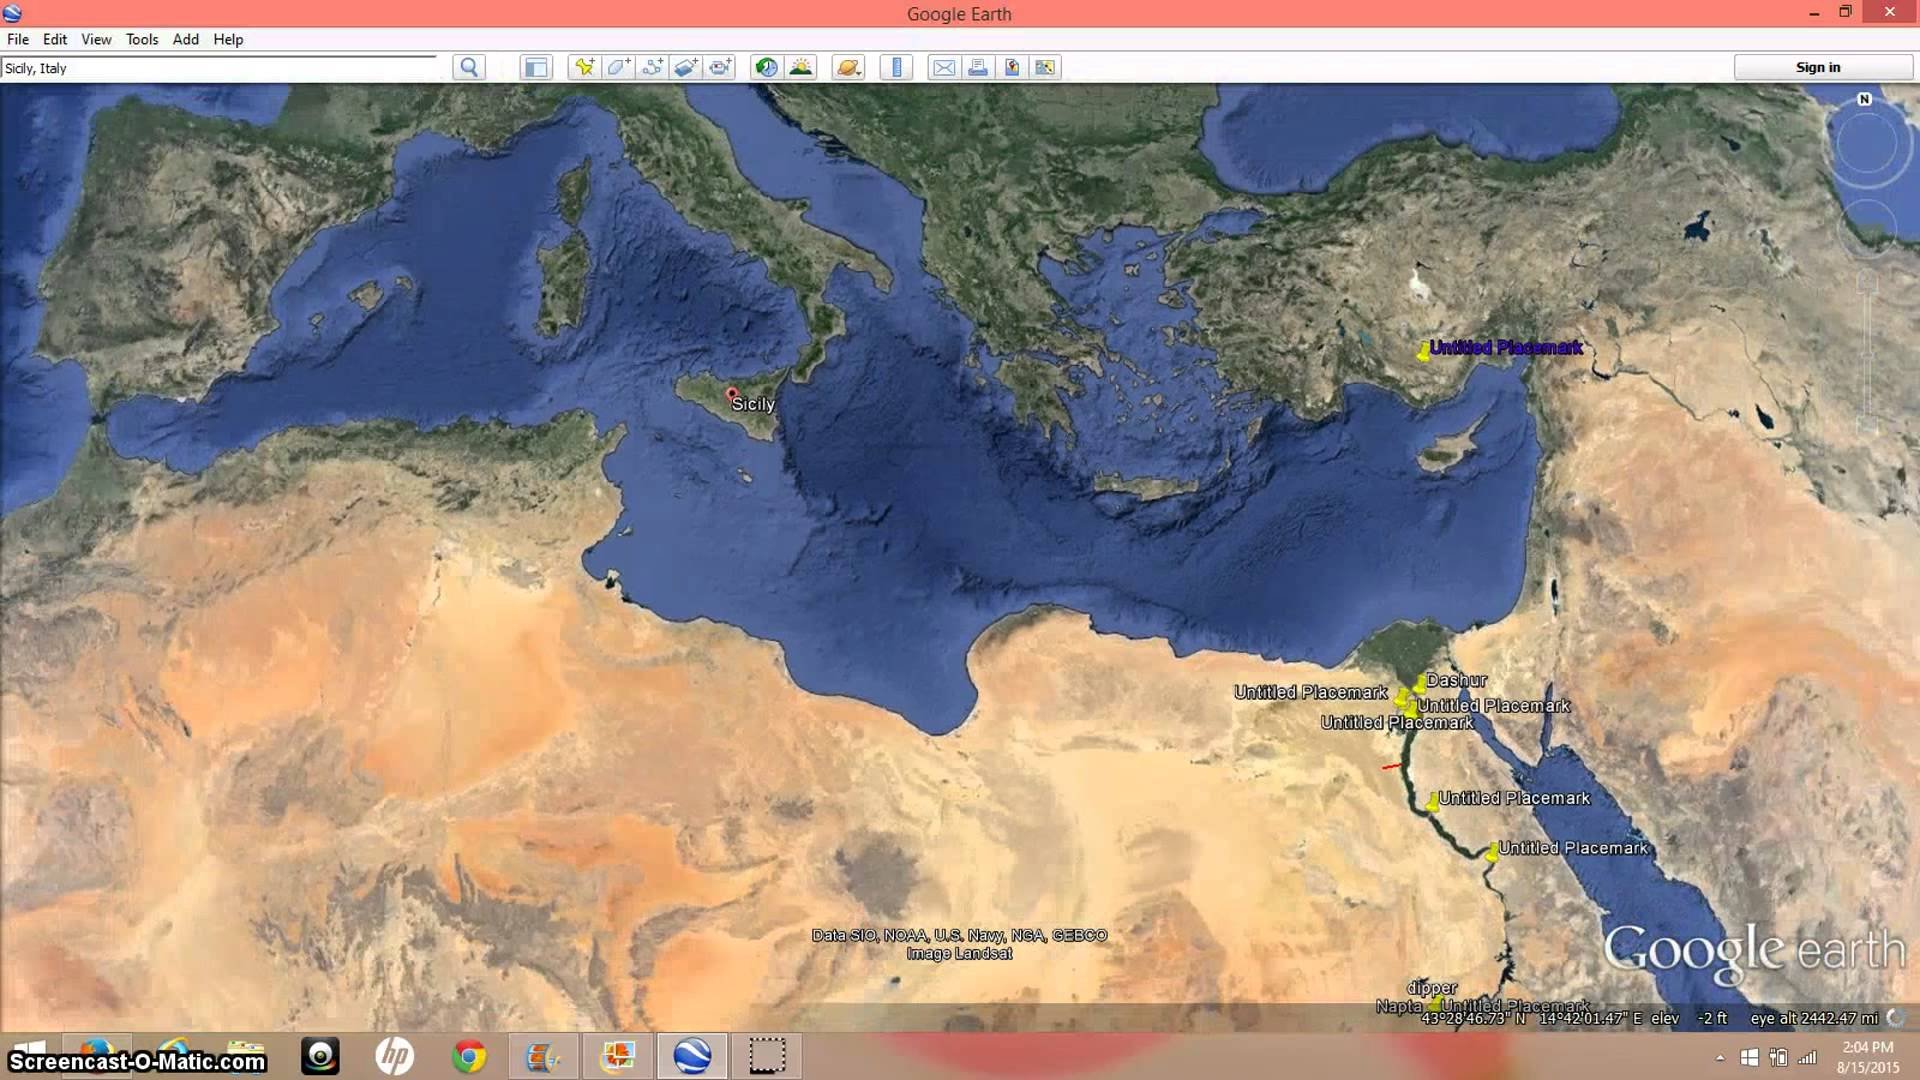This screenshot has width=1920, height=1080.
Task: Toggle the sidebar panel icon
Action: pyautogui.click(x=536, y=67)
